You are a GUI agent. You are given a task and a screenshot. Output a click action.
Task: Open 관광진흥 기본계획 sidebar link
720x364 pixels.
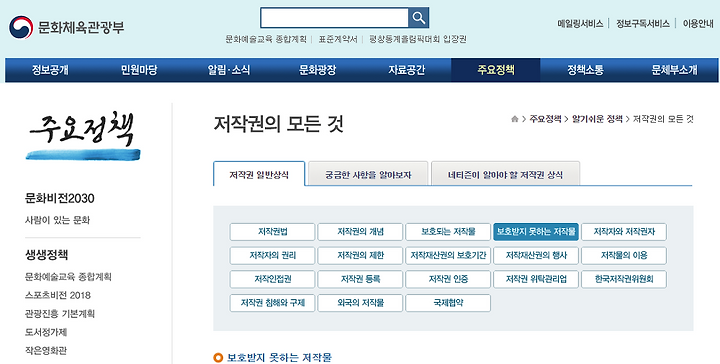[60, 314]
